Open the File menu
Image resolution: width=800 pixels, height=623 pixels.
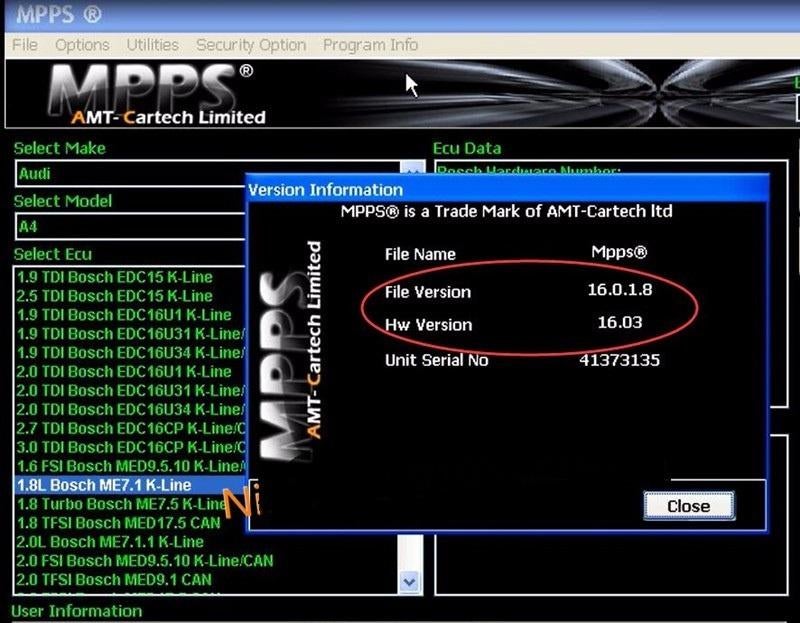[x=24, y=45]
